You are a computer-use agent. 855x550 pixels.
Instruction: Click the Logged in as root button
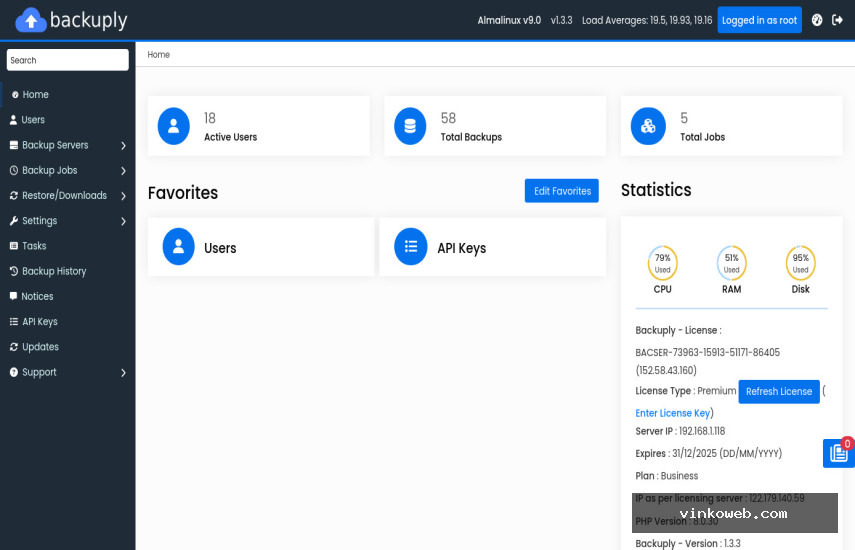tap(760, 20)
